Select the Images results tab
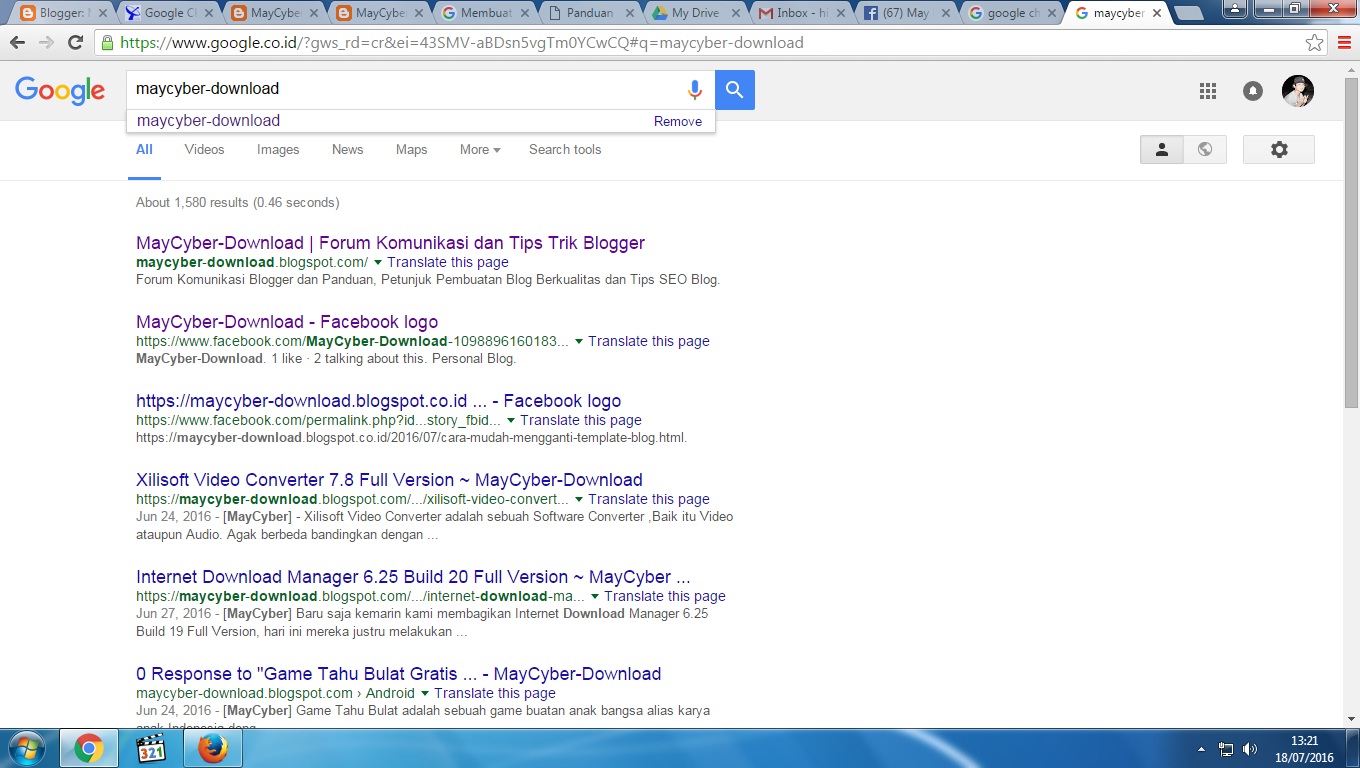This screenshot has height=768, width=1360. tap(278, 150)
